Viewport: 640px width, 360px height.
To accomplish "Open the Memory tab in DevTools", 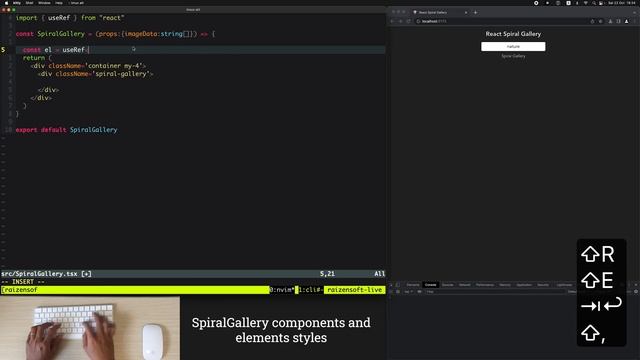I will click(x=505, y=285).
